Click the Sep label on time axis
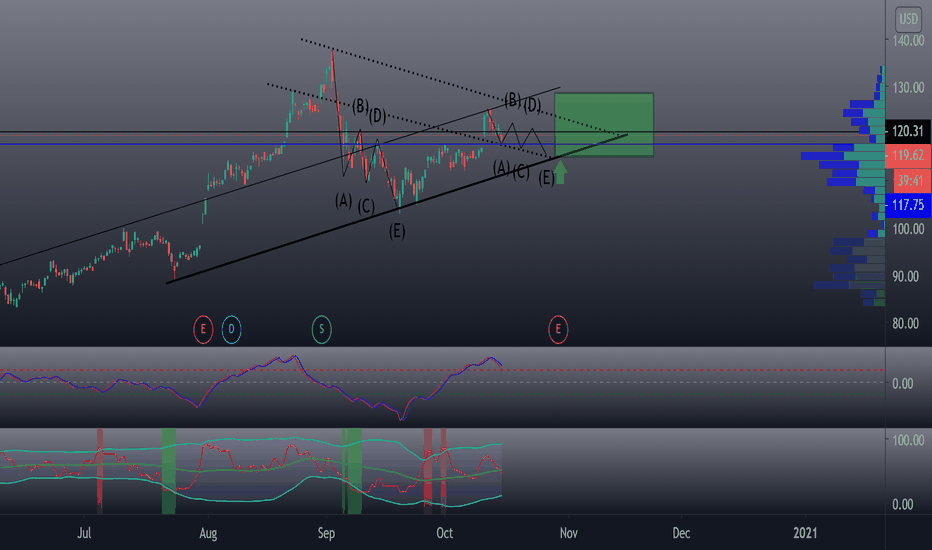The height and width of the screenshot is (550, 932). (x=326, y=533)
